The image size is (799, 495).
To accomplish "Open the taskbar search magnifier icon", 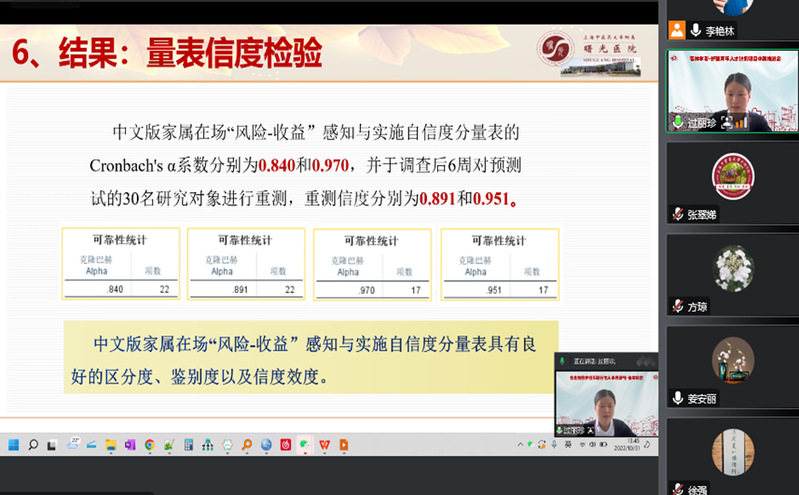I will tap(32, 445).
